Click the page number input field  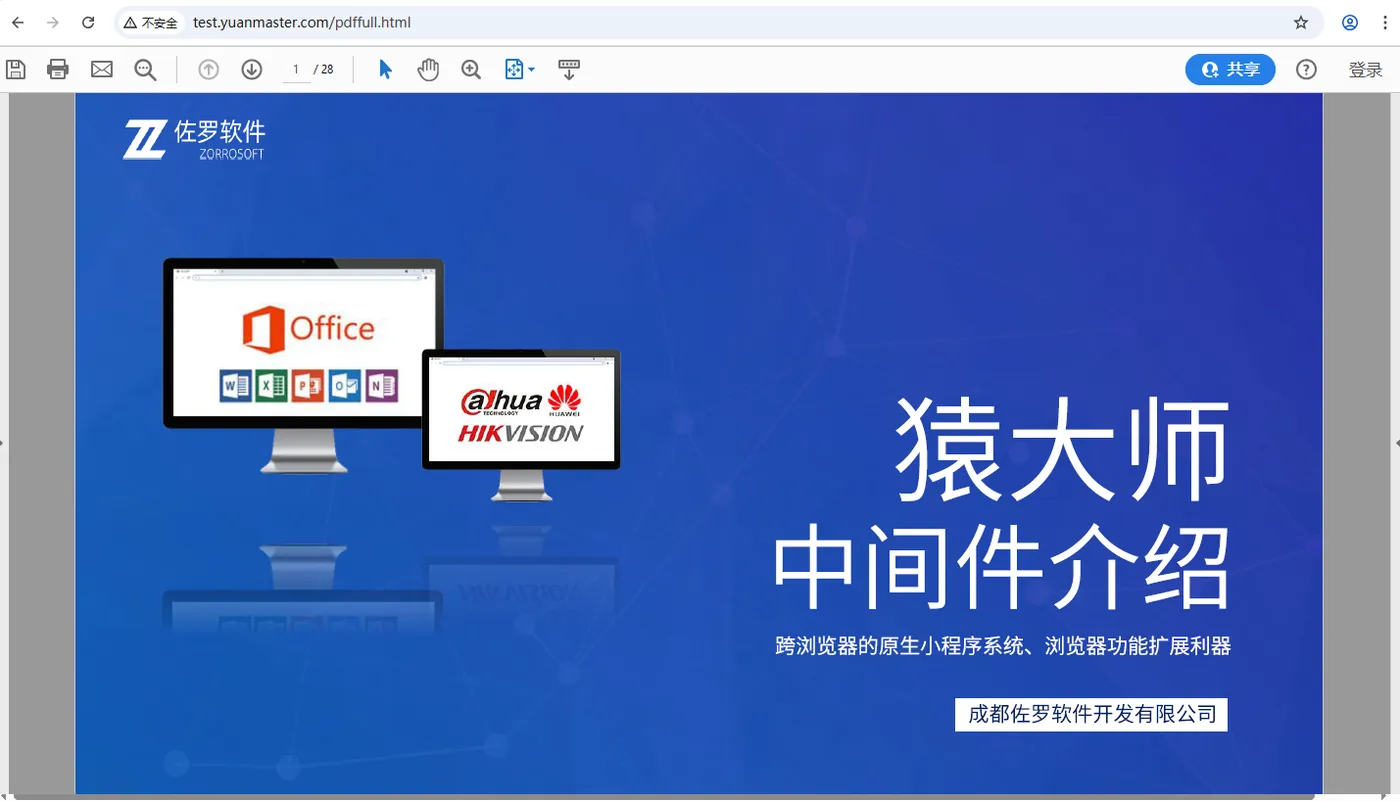point(295,69)
